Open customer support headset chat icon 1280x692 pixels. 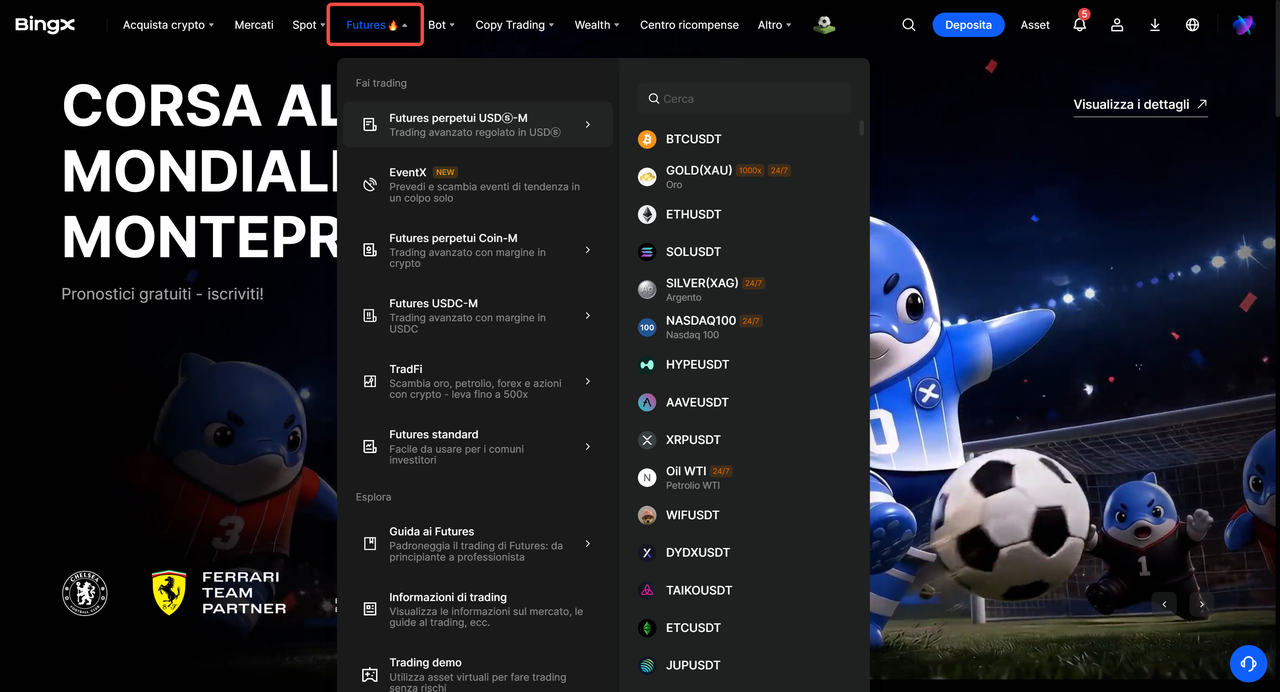[x=1248, y=662]
